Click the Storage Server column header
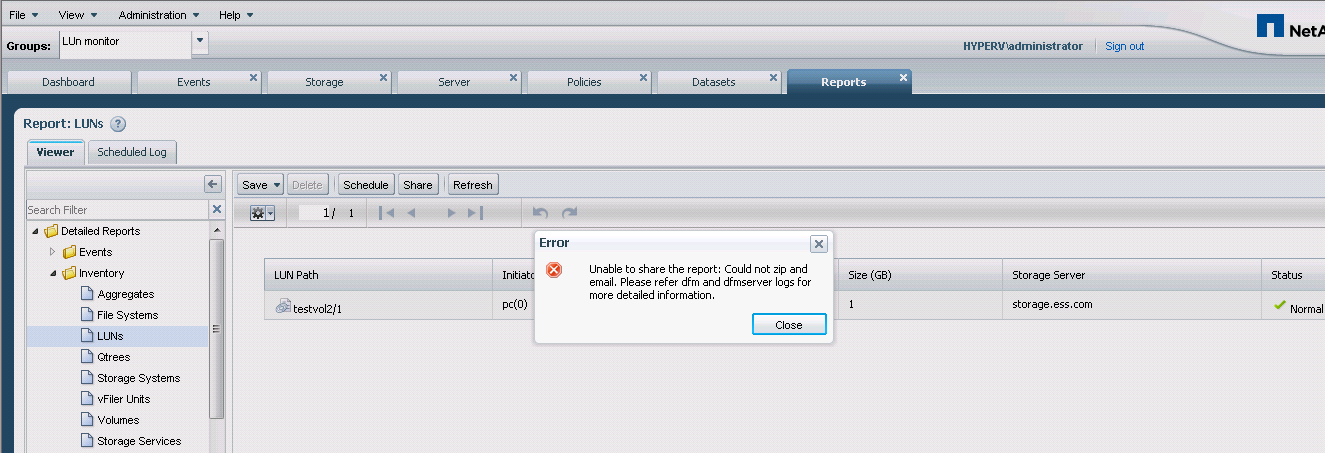The width and height of the screenshot is (1325, 453). pyautogui.click(x=1131, y=275)
